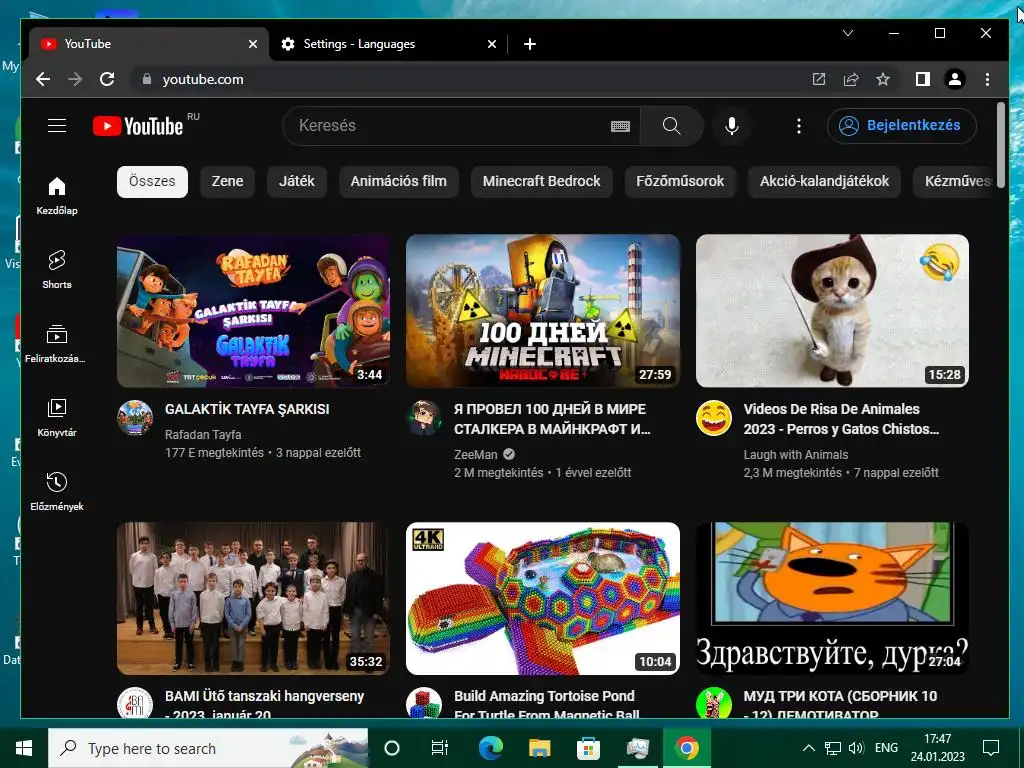Go to Kezdőlap in the sidebar
This screenshot has width=1024, height=768.
point(57,196)
